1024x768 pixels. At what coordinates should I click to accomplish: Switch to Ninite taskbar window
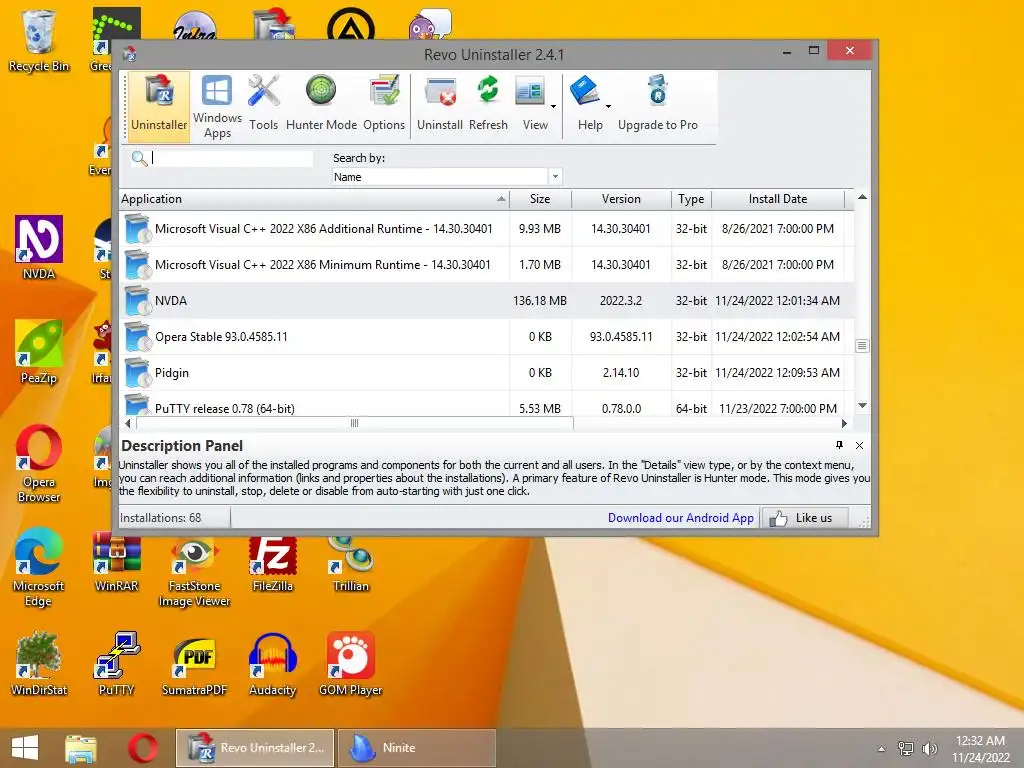(417, 748)
